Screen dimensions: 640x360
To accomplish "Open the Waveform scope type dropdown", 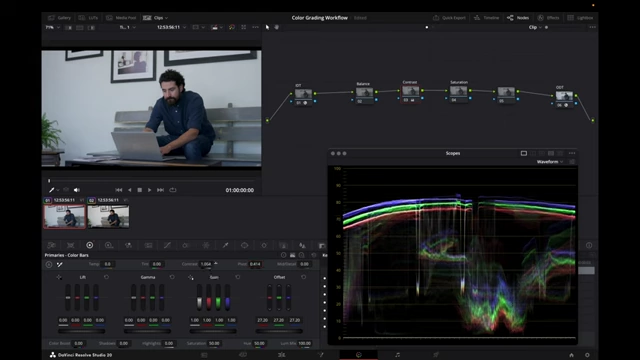I will [x=550, y=162].
